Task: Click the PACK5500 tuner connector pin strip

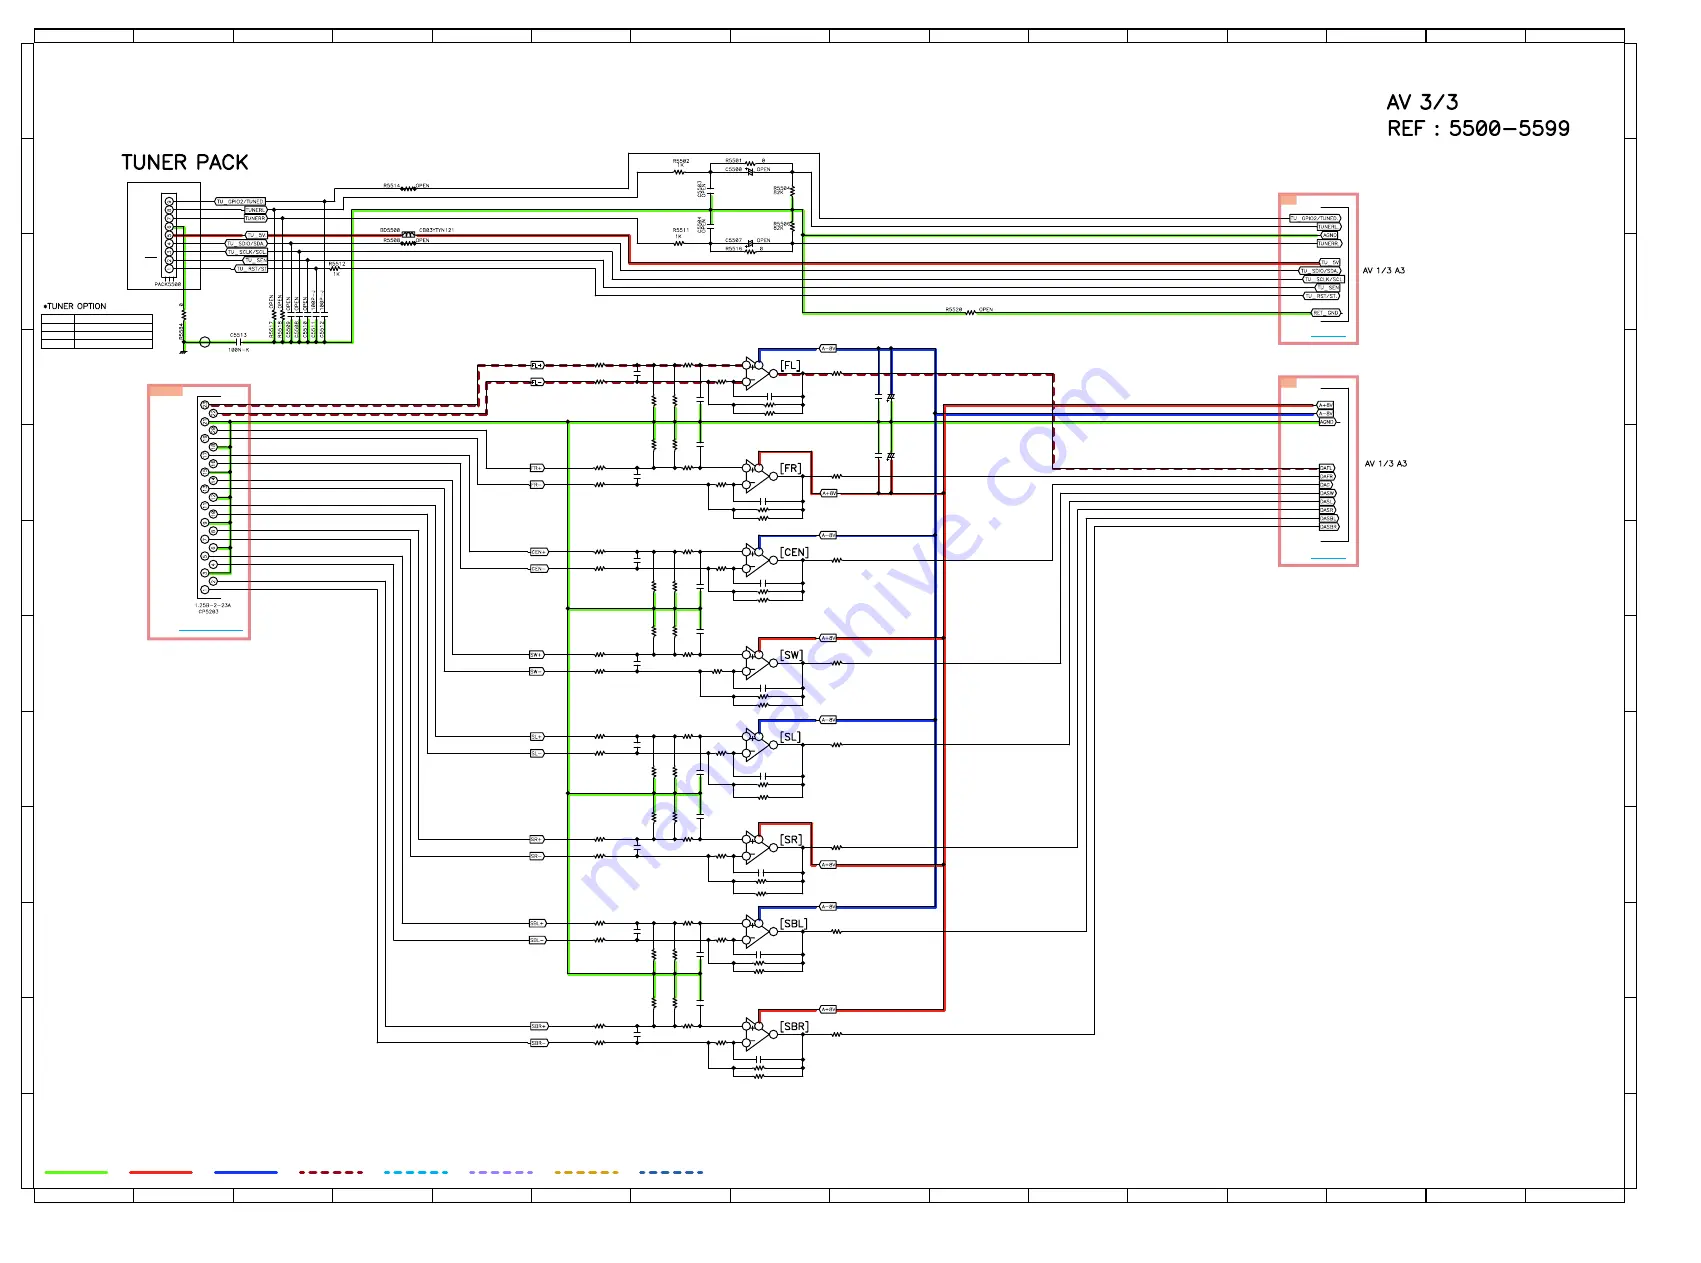Action: coord(169,235)
